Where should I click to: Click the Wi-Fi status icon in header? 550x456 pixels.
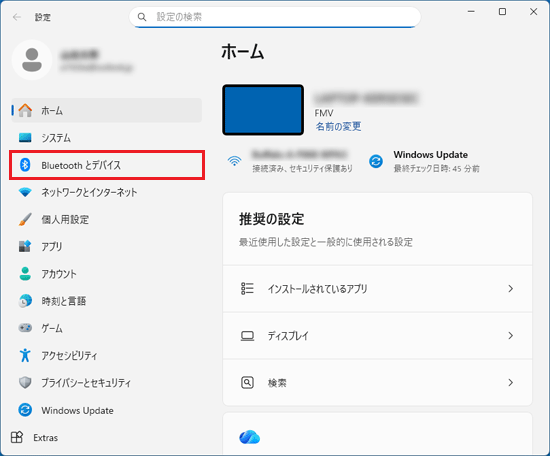234,161
